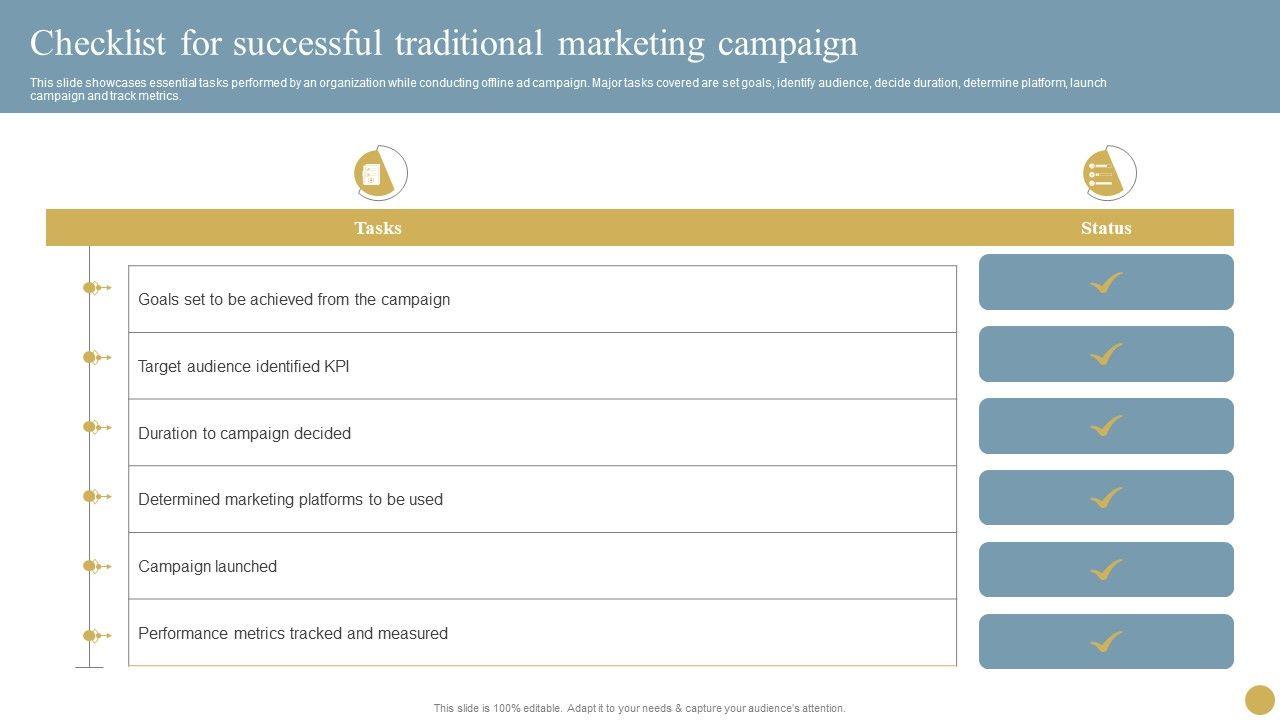Viewport: 1280px width, 720px height.
Task: Click the bullet marker beside Duration row
Action: (91, 427)
